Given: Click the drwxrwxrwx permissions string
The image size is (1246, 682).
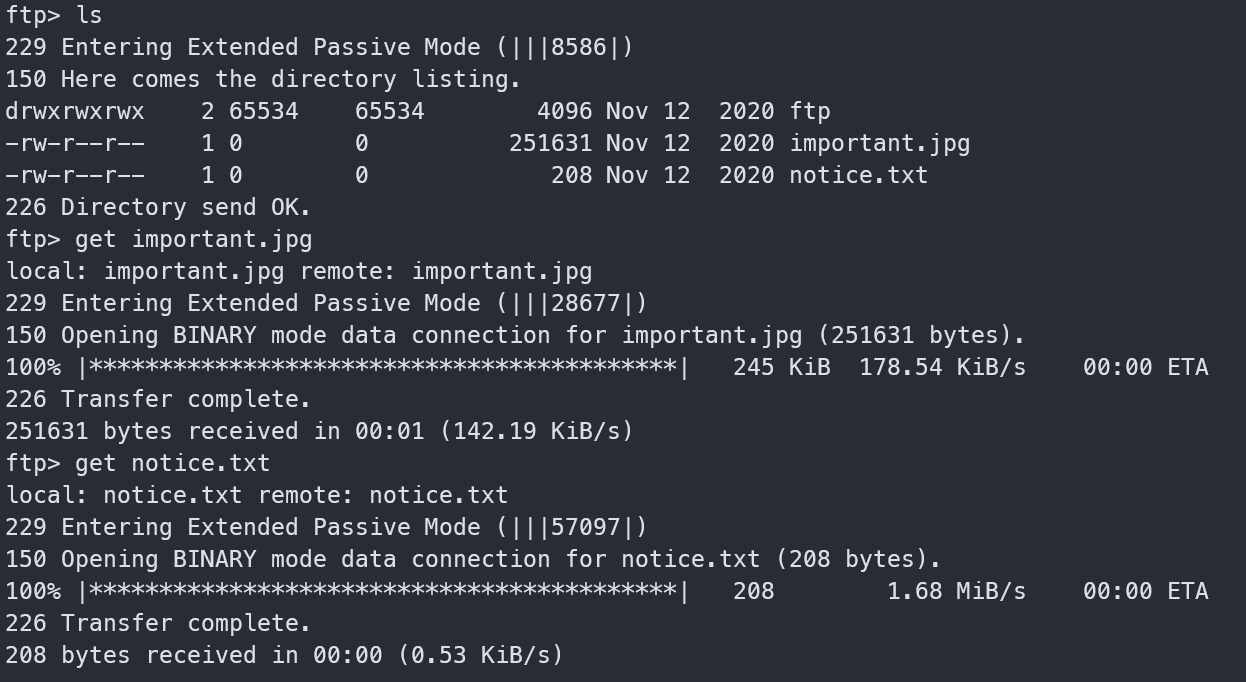Looking at the screenshot, I should (75, 111).
